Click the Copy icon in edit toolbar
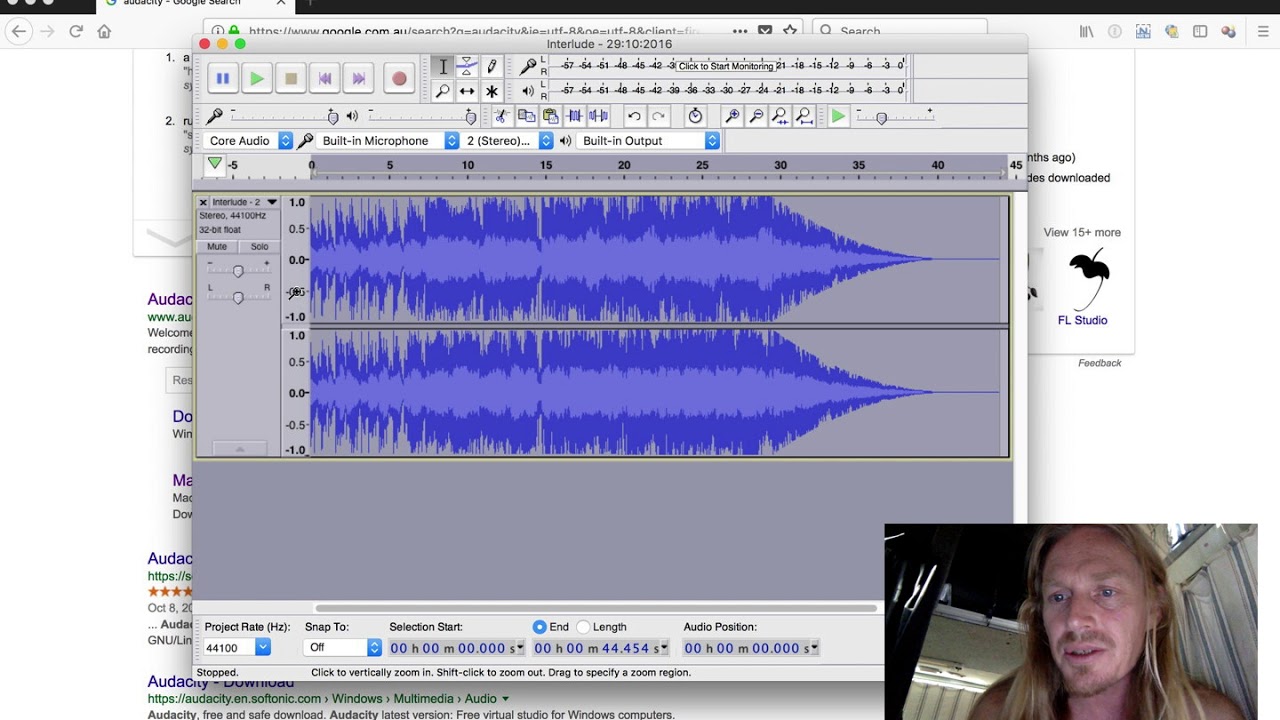The image size is (1280, 720). pyautogui.click(x=526, y=116)
